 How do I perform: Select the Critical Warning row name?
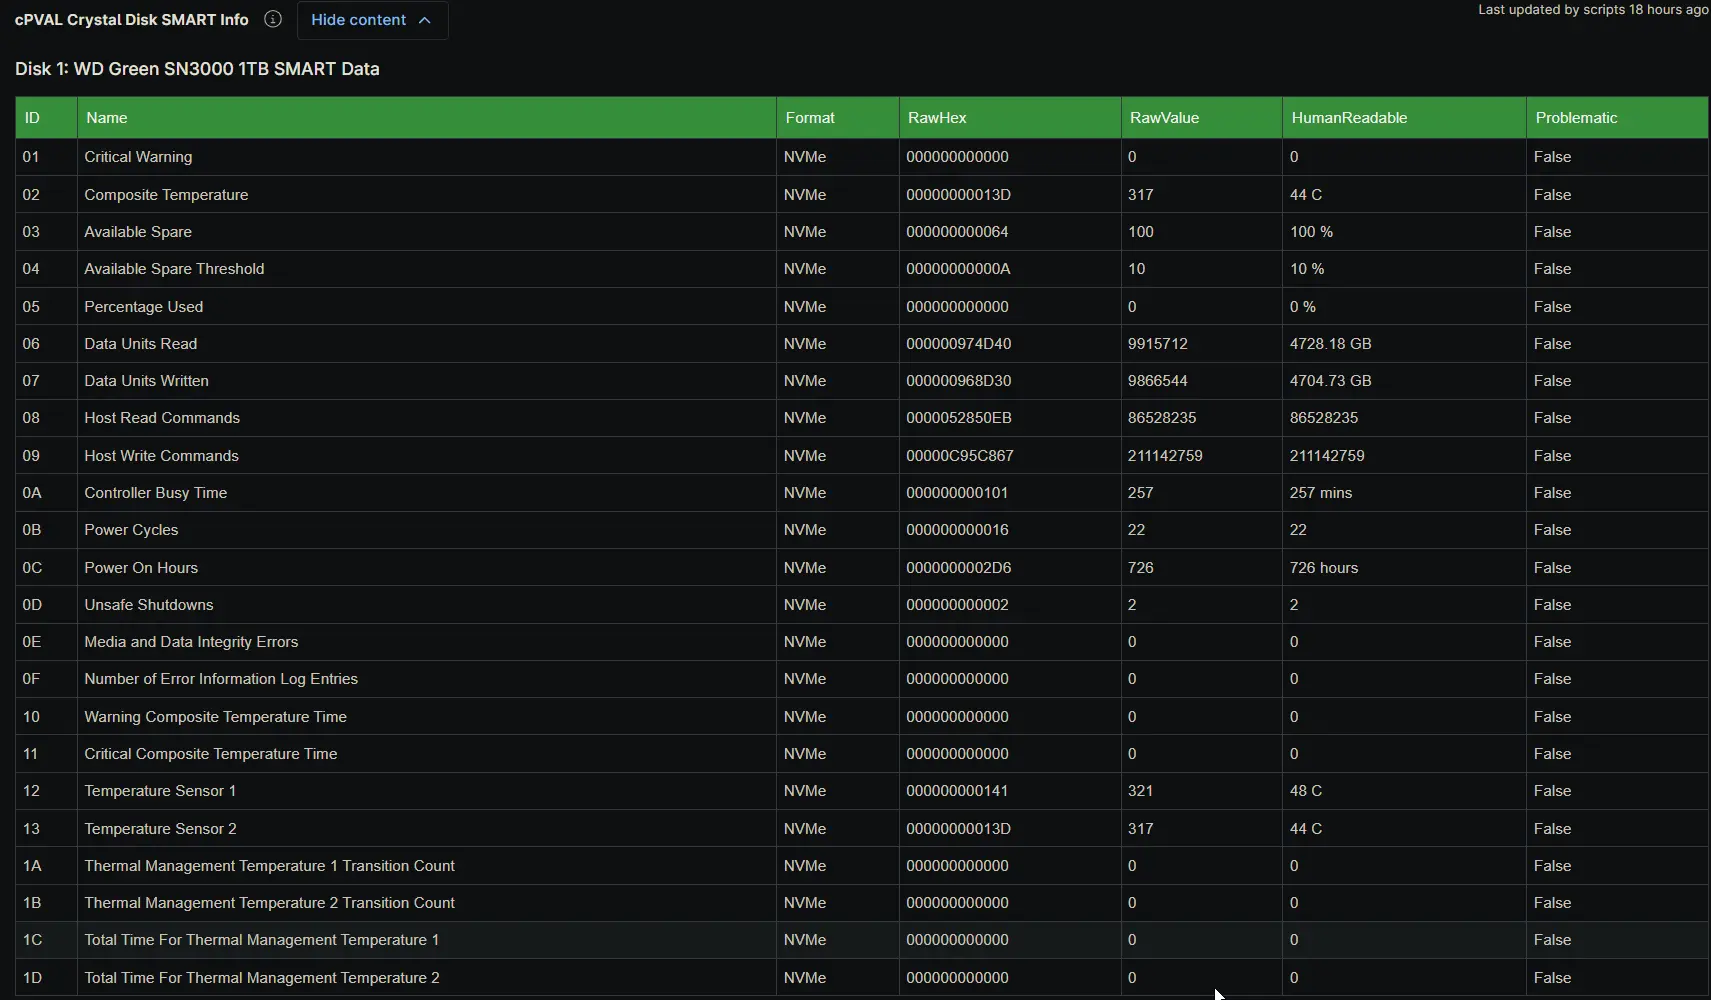138,157
